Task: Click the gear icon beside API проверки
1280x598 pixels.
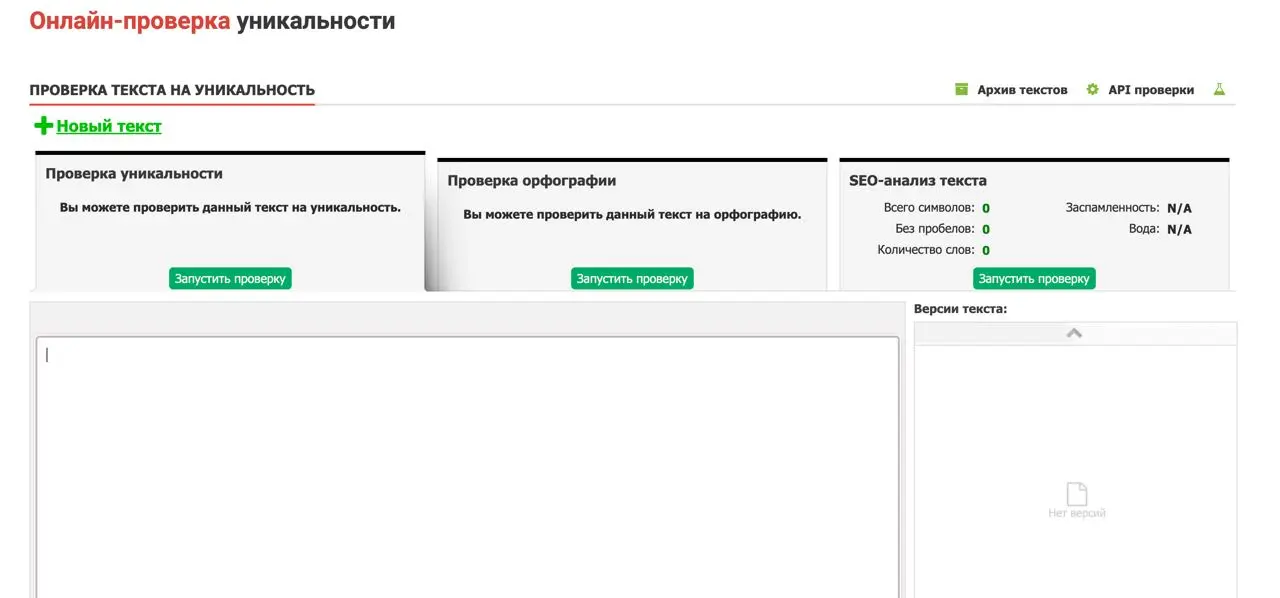Action: (x=1092, y=89)
